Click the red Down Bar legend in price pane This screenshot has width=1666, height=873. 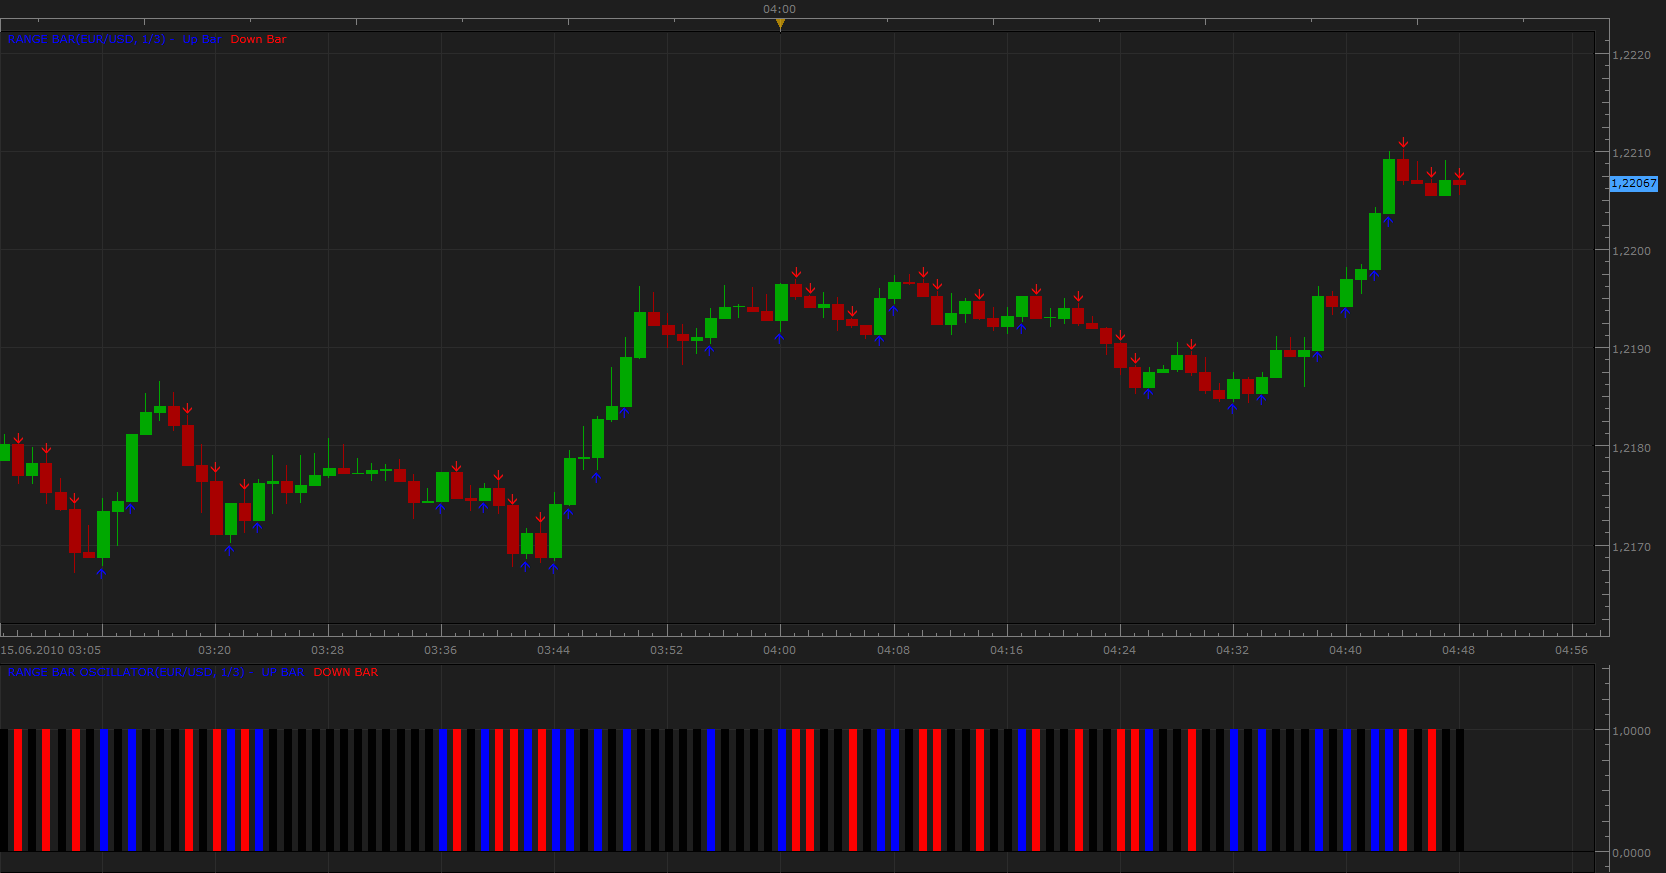tap(258, 39)
